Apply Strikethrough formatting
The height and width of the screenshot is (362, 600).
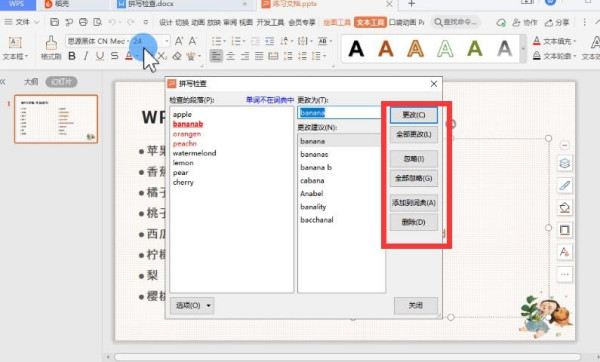[114, 56]
